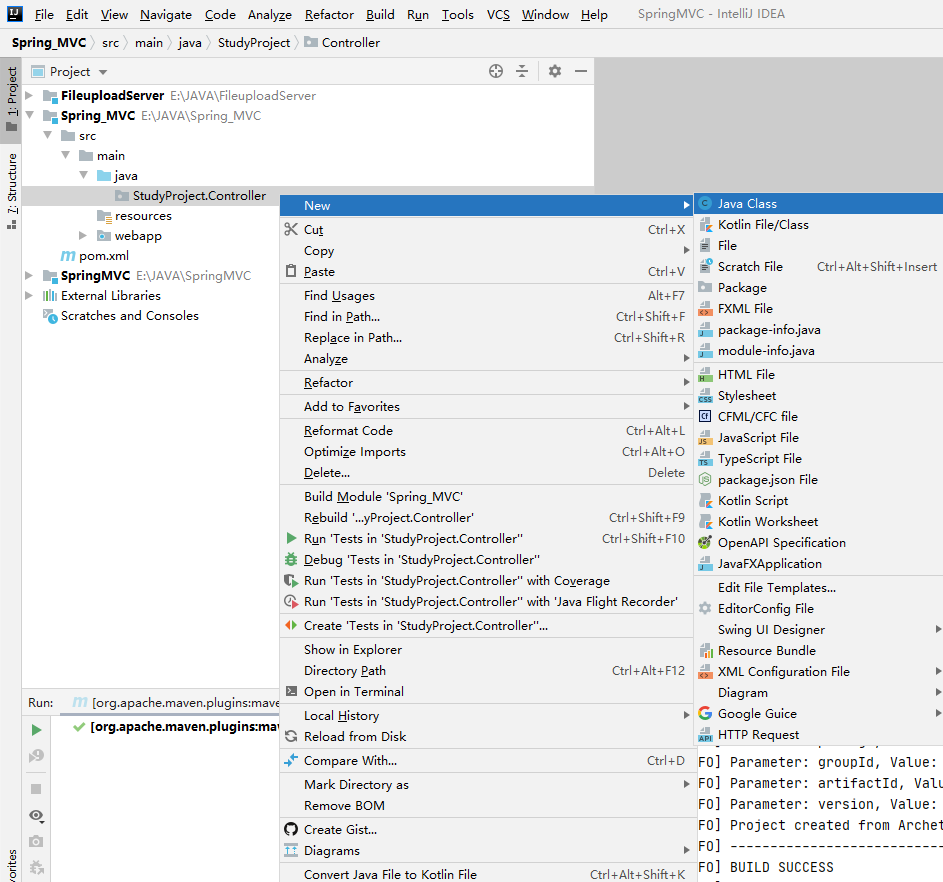Open the Refactor menu in menu bar
943x882 pixels.
click(x=329, y=15)
